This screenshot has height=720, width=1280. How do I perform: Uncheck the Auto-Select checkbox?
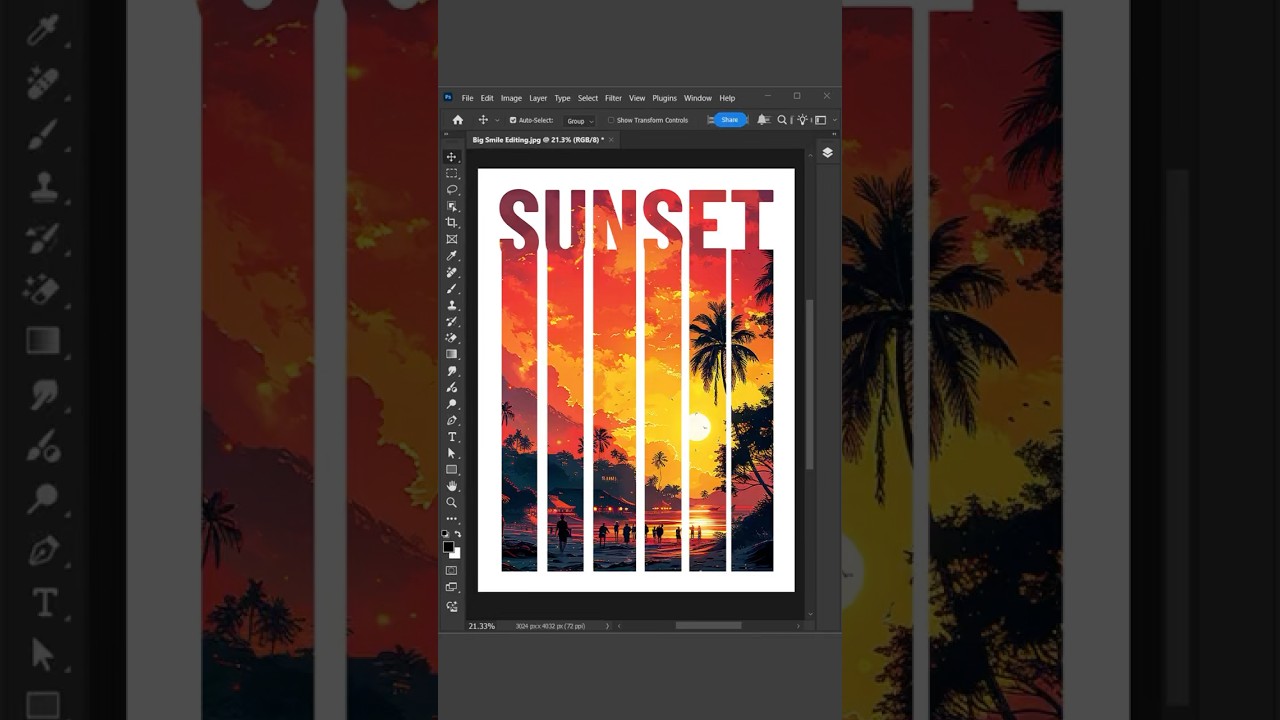[x=513, y=120]
